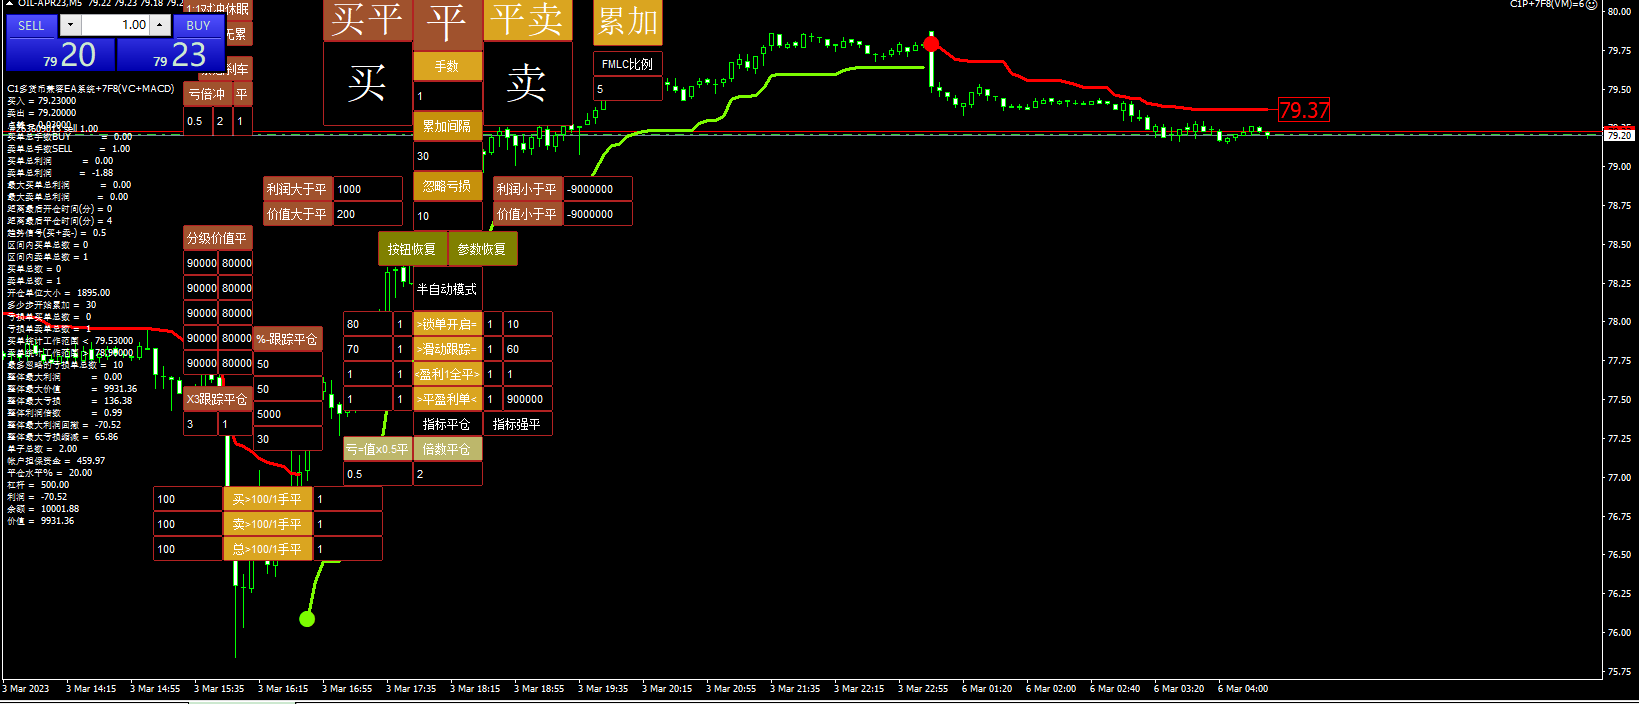Image resolution: width=1639 pixels, height=704 pixels.
Task: Increase lot volume with the up arrow
Action: (x=160, y=25)
